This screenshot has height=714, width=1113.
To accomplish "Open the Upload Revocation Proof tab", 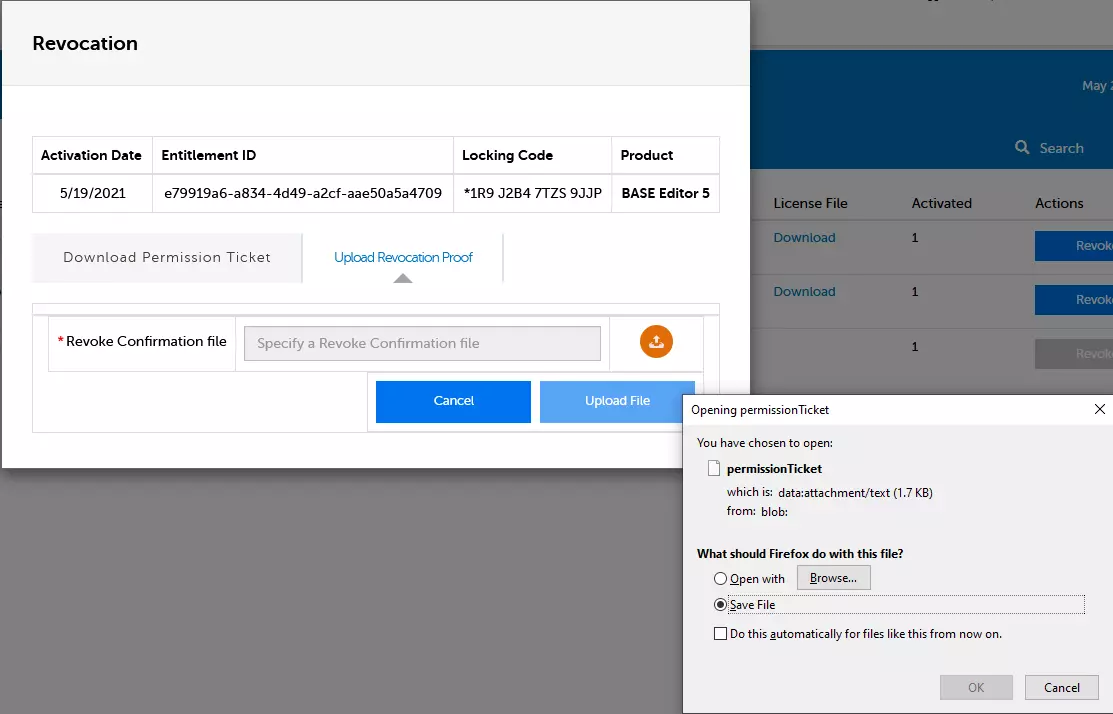I will (x=403, y=256).
